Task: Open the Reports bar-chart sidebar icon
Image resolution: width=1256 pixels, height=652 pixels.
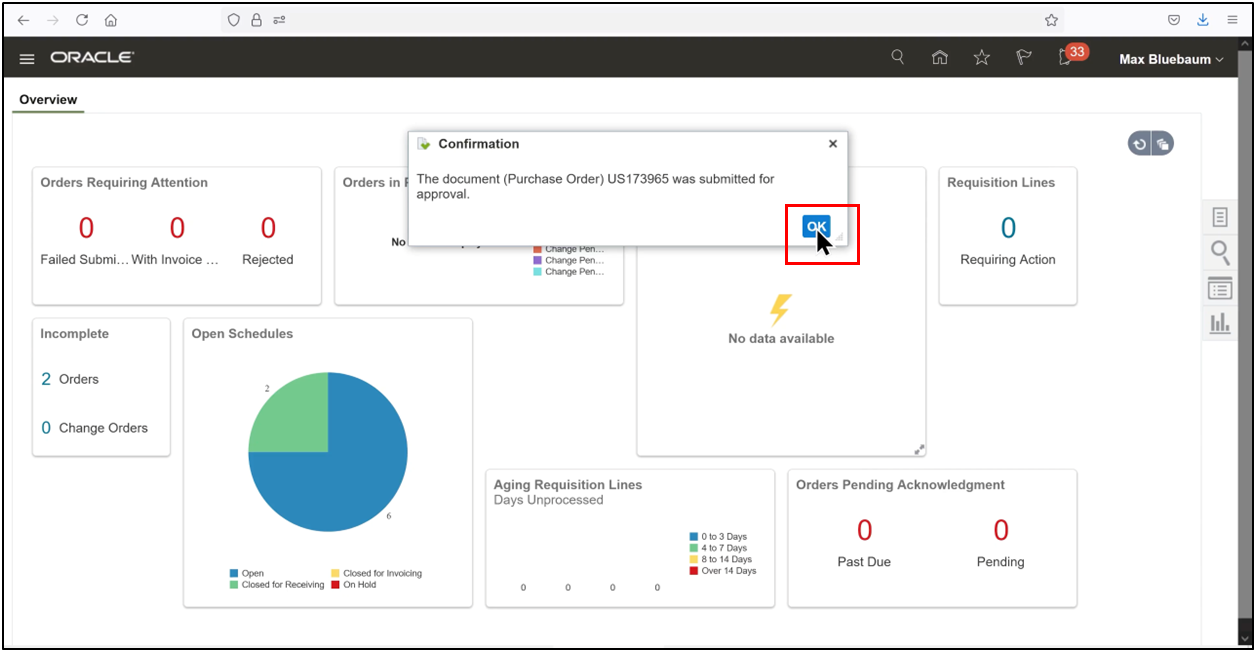Action: point(1219,322)
